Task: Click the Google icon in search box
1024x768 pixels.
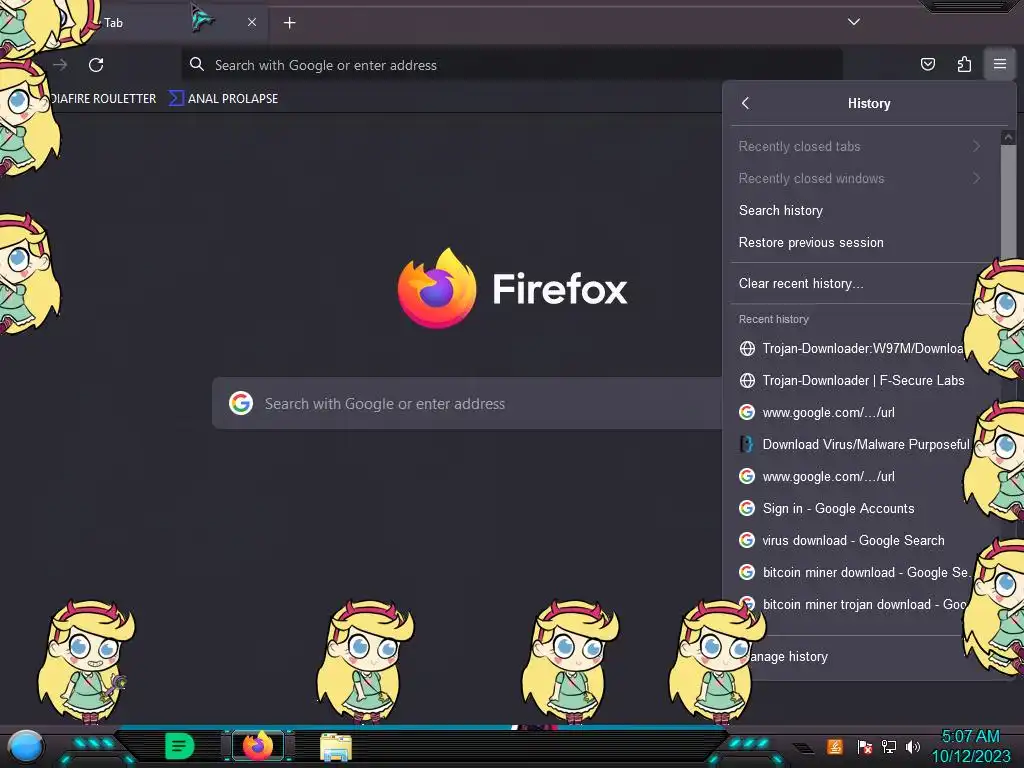Action: pos(241,404)
